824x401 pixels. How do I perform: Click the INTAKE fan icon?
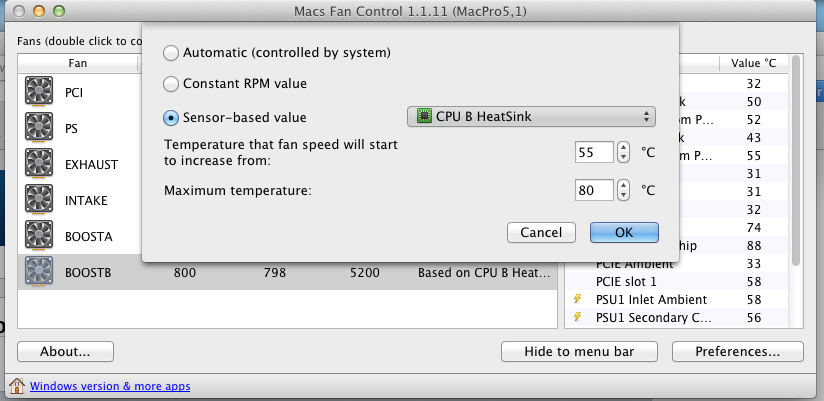tap(39, 200)
